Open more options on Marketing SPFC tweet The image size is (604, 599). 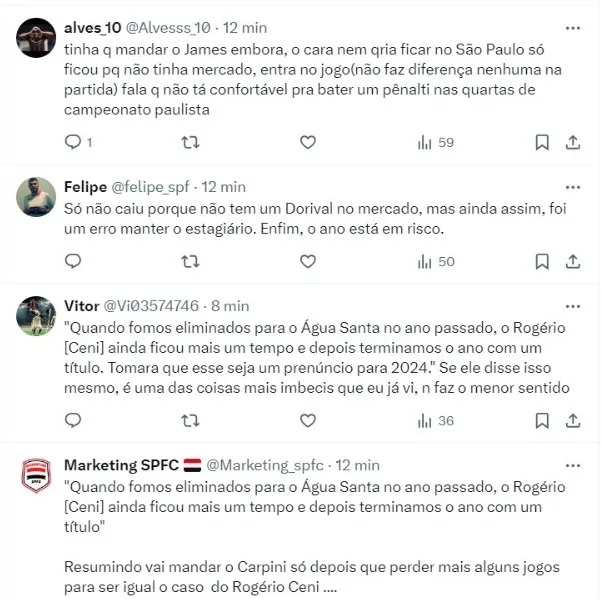[573, 466]
